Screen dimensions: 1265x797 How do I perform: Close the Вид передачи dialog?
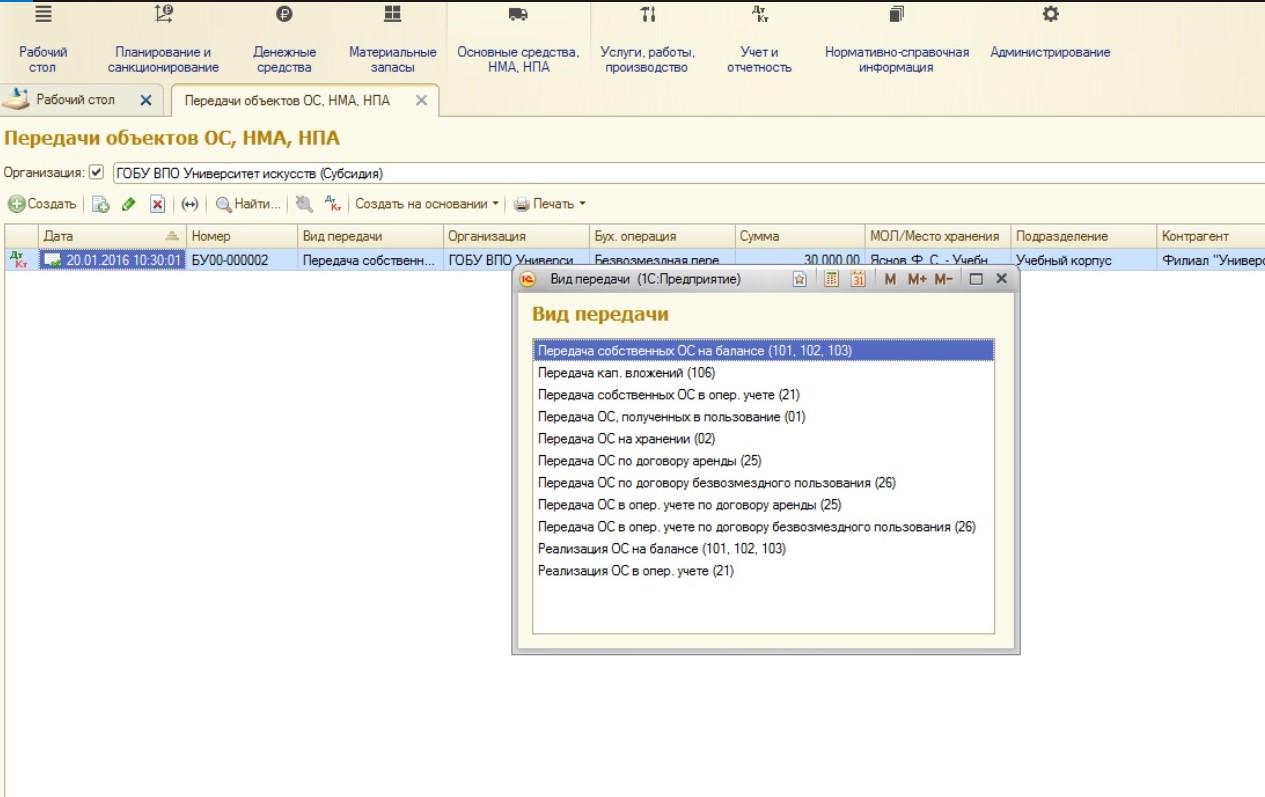coord(1002,280)
